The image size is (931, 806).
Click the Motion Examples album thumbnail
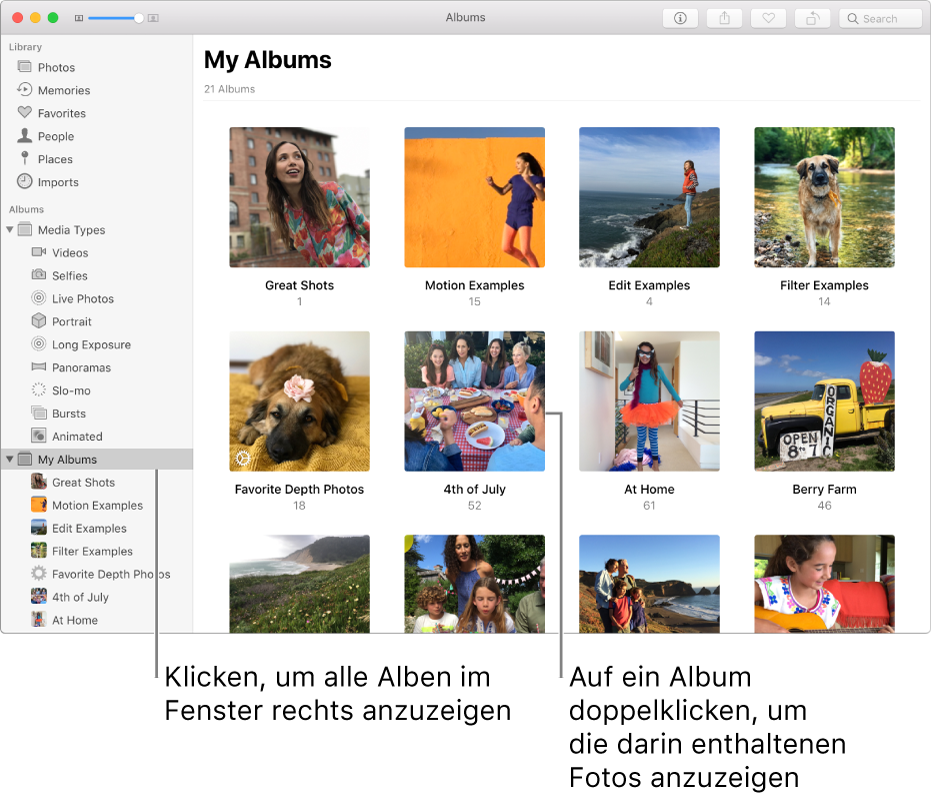(474, 197)
